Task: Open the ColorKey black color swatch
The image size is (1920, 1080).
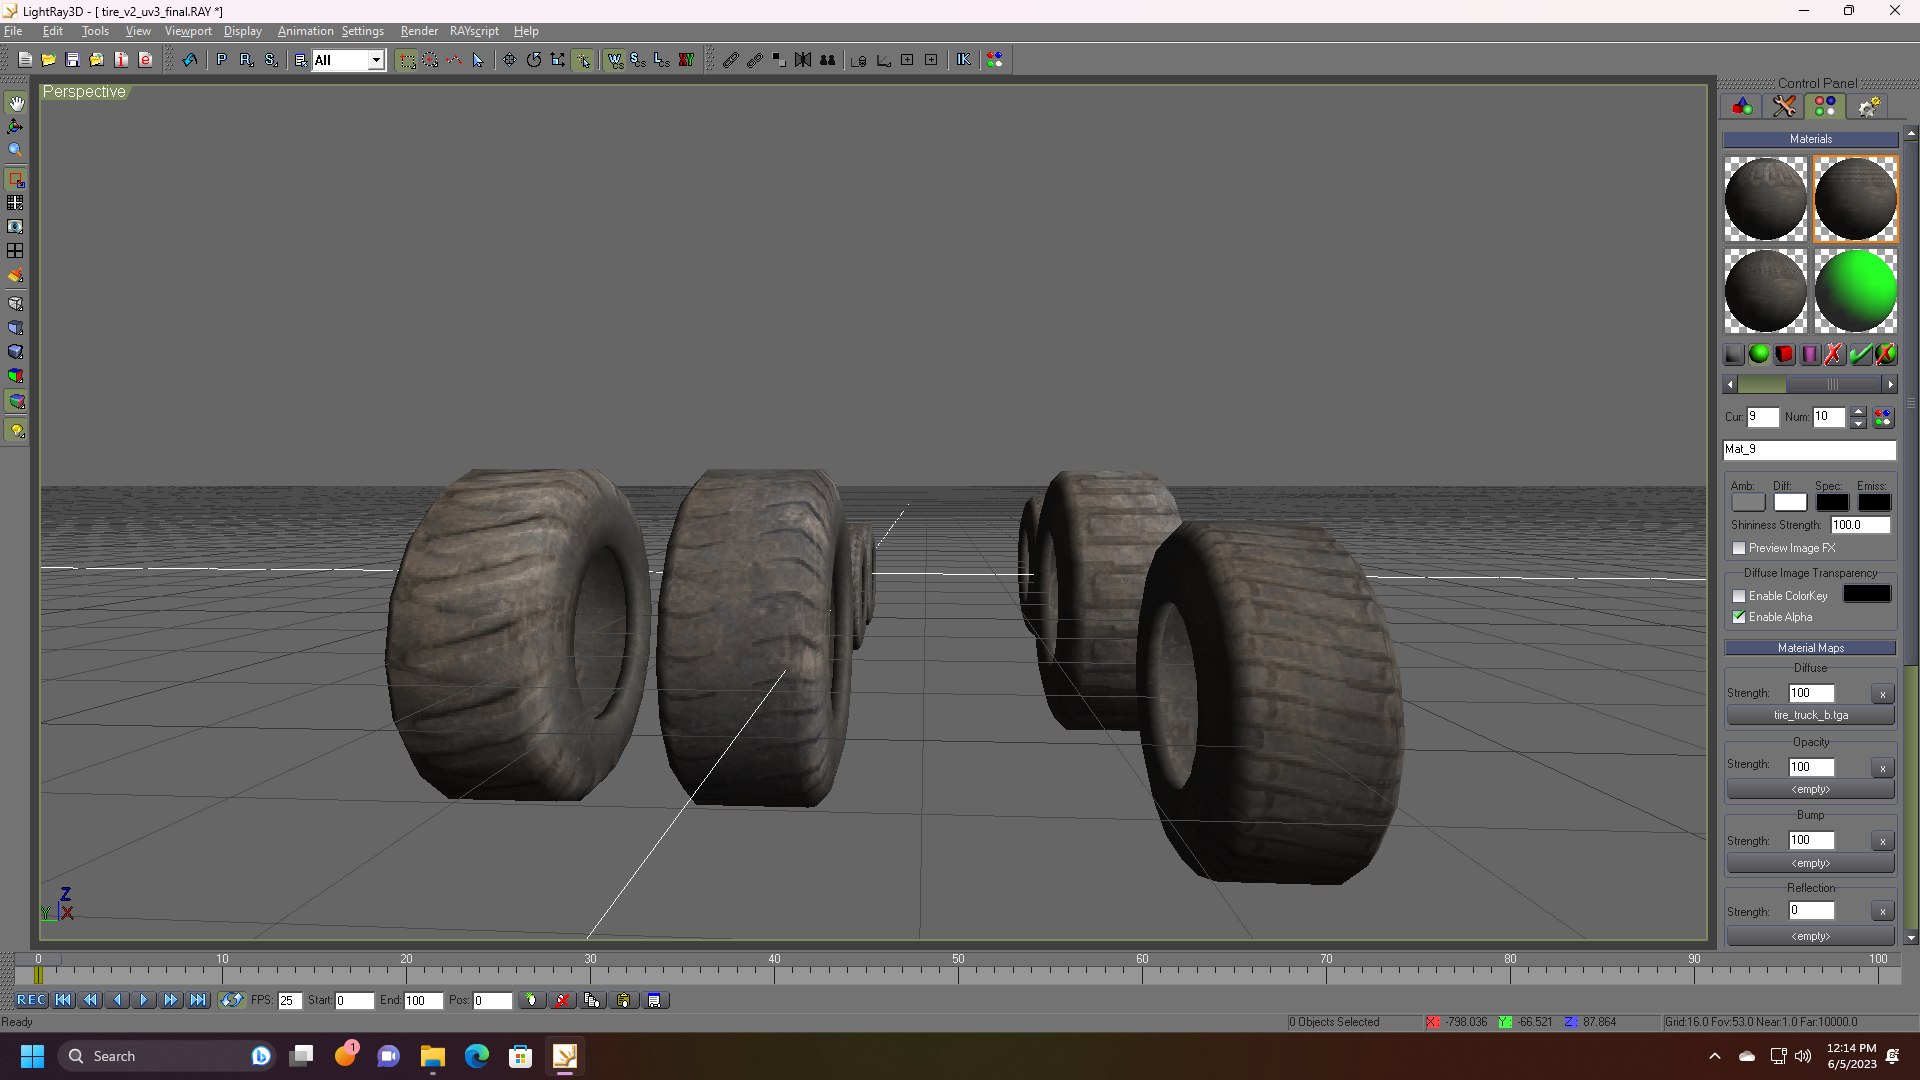Action: pyautogui.click(x=1866, y=594)
